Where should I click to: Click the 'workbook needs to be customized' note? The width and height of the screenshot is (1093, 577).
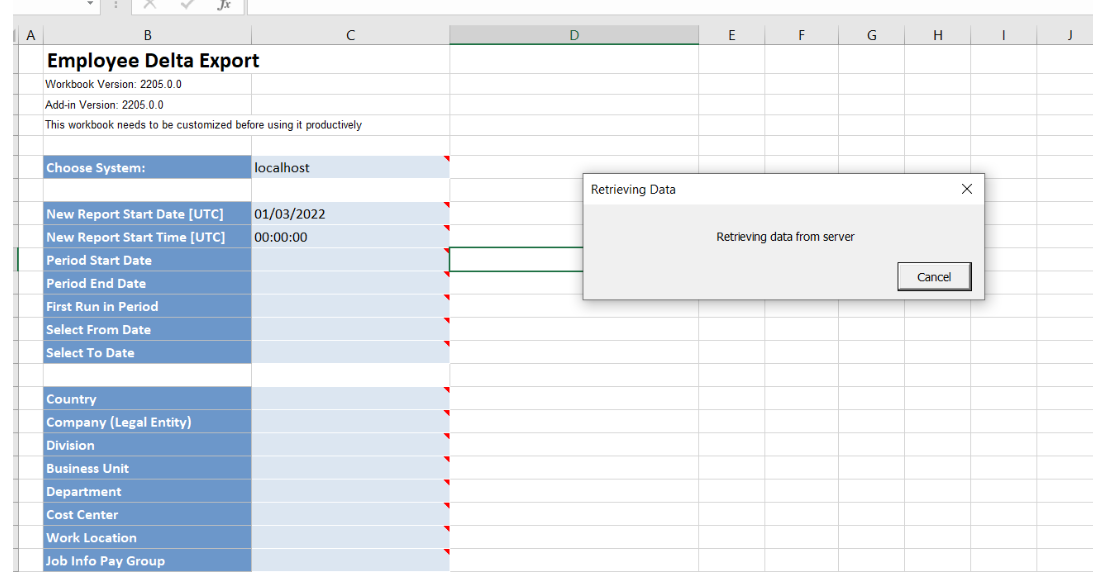pyautogui.click(x=203, y=125)
